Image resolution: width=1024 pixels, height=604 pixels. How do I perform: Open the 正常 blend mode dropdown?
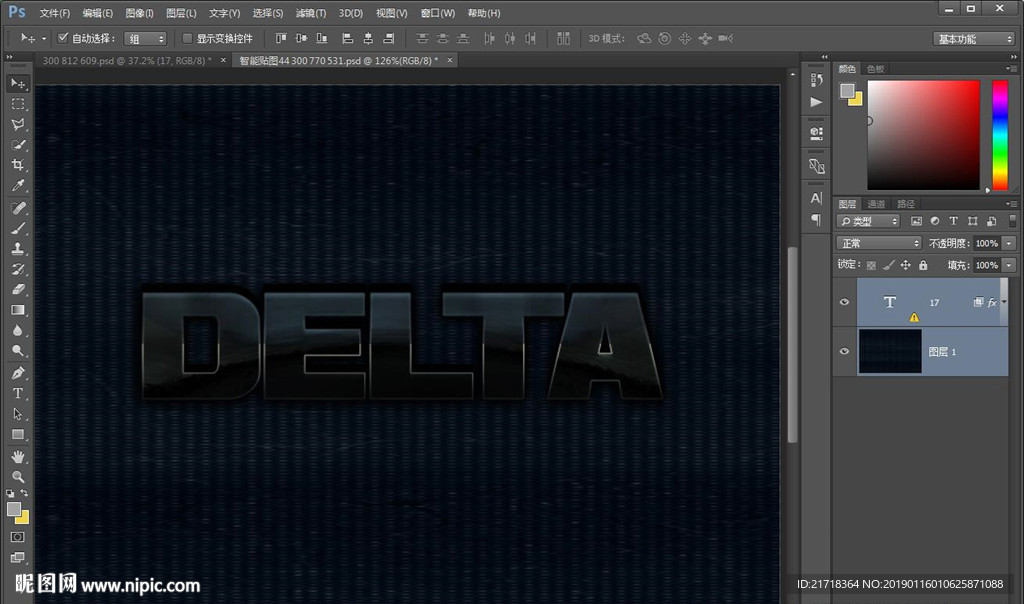tap(879, 243)
